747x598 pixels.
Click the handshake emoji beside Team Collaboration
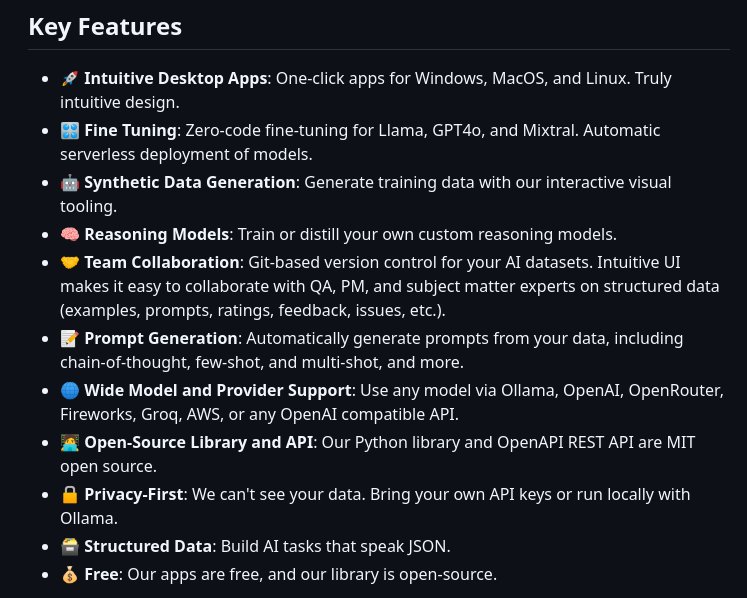70,263
